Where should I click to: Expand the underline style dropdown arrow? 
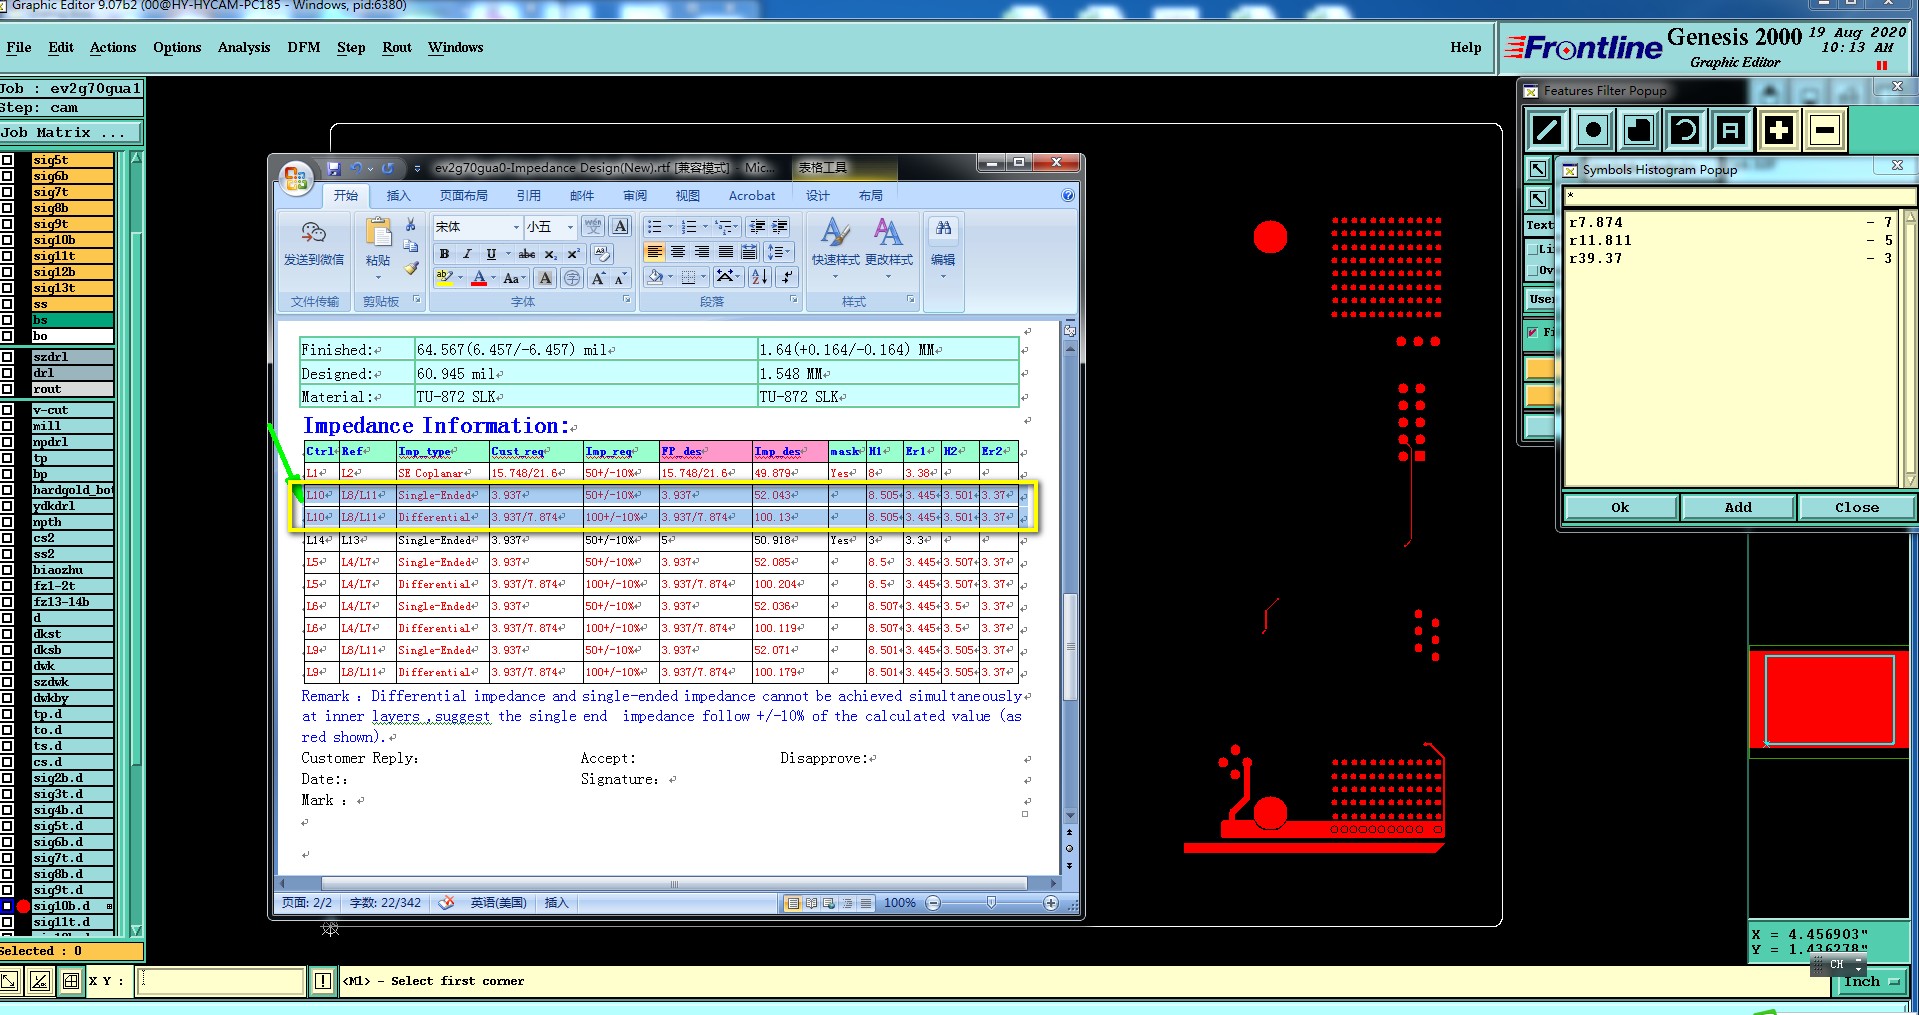(508, 254)
